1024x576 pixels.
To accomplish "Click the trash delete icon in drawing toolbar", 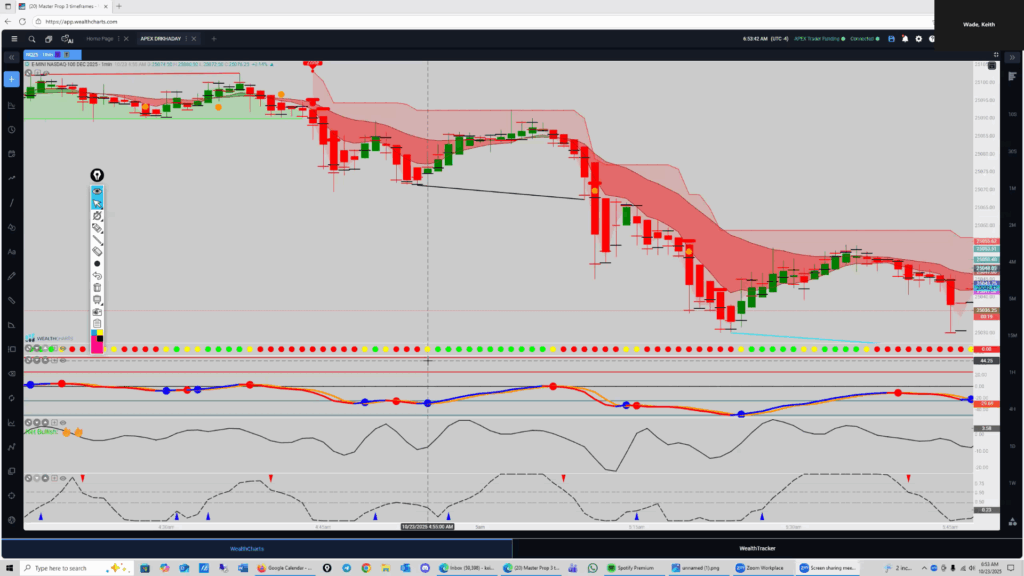I will 97,287.
